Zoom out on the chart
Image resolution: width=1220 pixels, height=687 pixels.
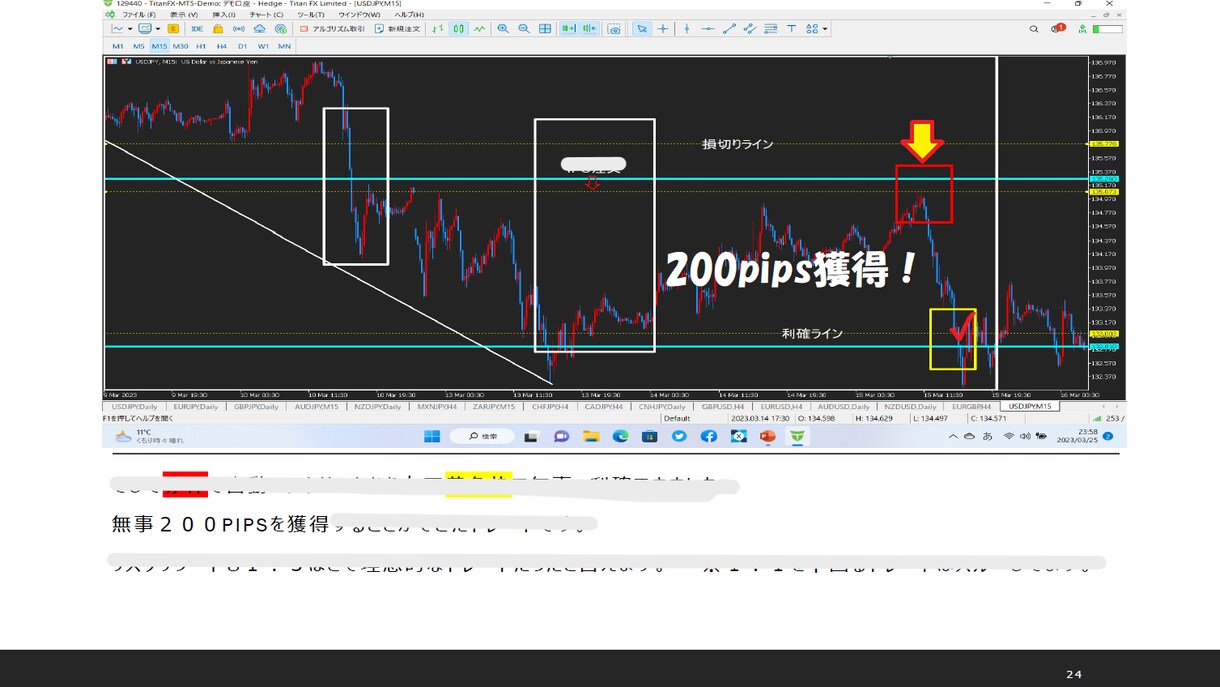524,29
